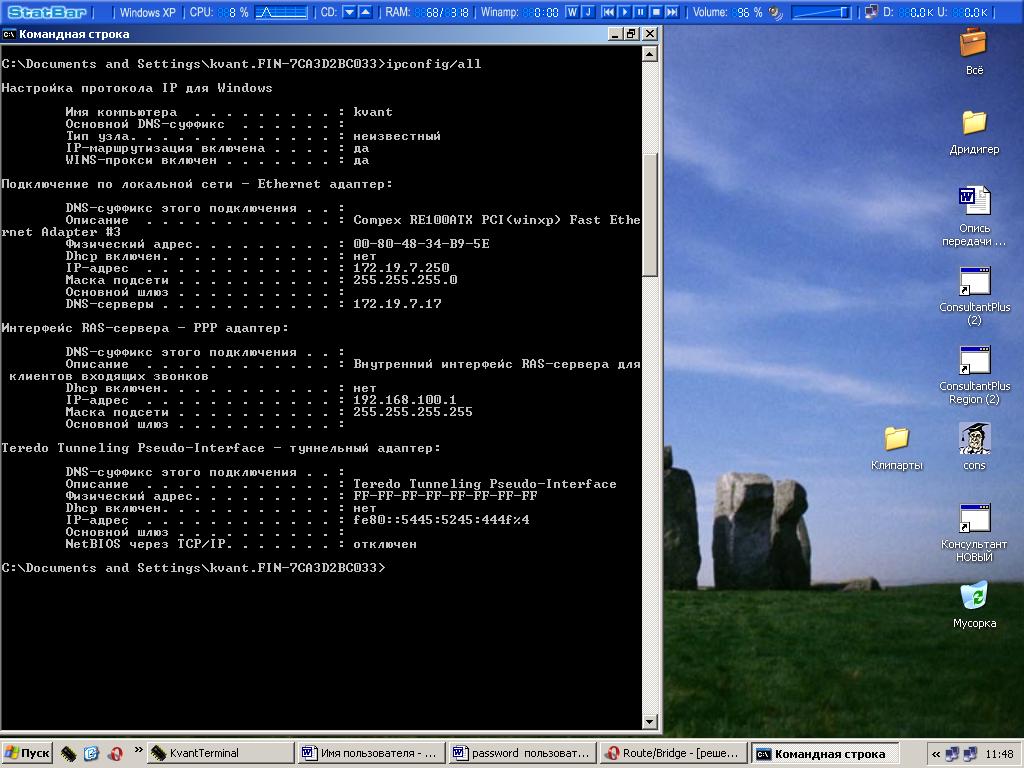Skip to the previous Winamp track
The height and width of the screenshot is (768, 1024).
coord(609,12)
